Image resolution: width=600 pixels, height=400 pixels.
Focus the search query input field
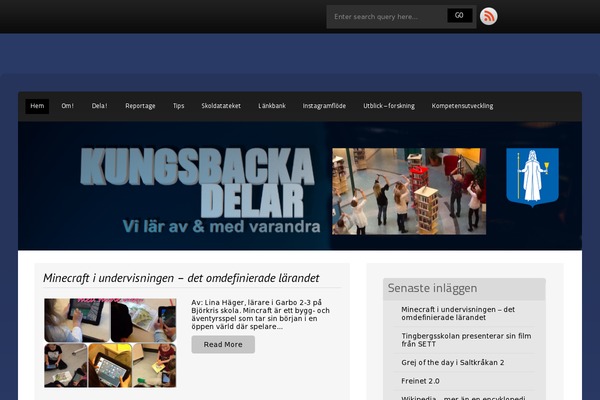tap(387, 16)
